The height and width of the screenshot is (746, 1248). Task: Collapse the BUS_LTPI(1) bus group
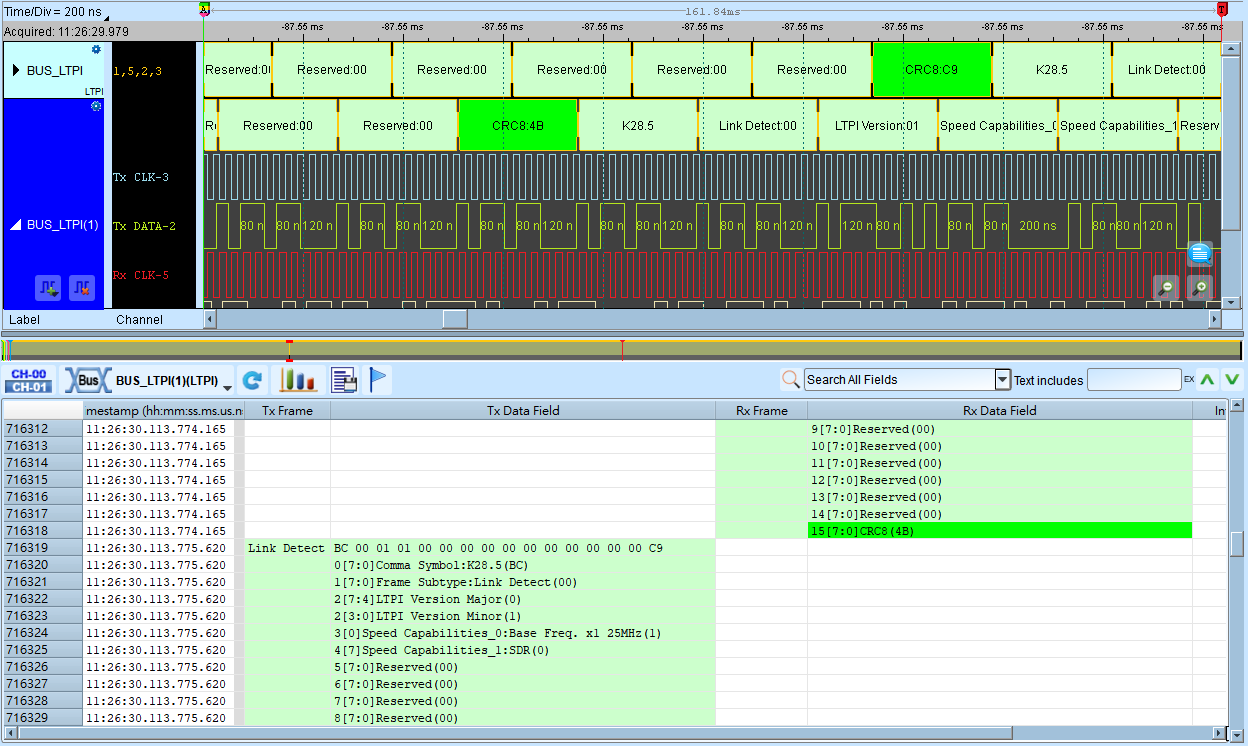16,225
